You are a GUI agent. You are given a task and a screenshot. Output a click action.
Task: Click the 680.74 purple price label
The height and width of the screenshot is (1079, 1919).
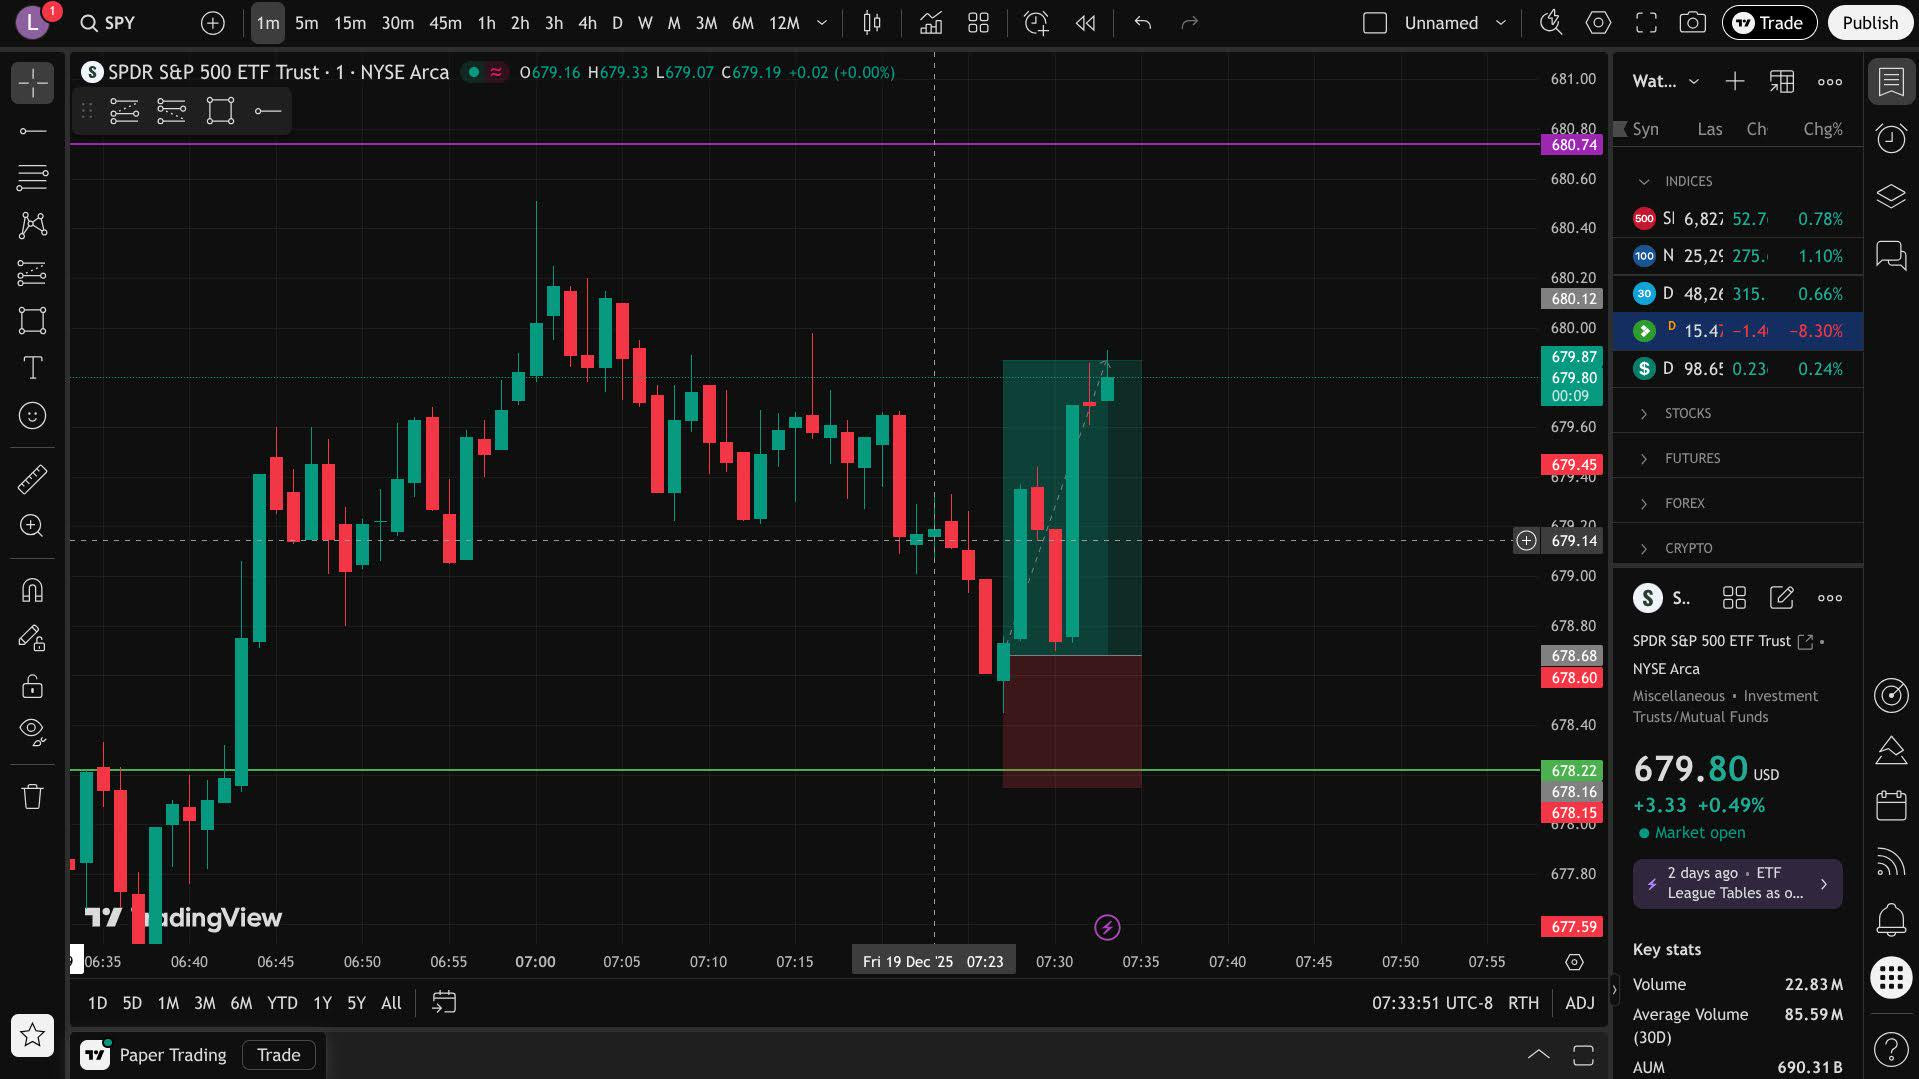click(1574, 145)
